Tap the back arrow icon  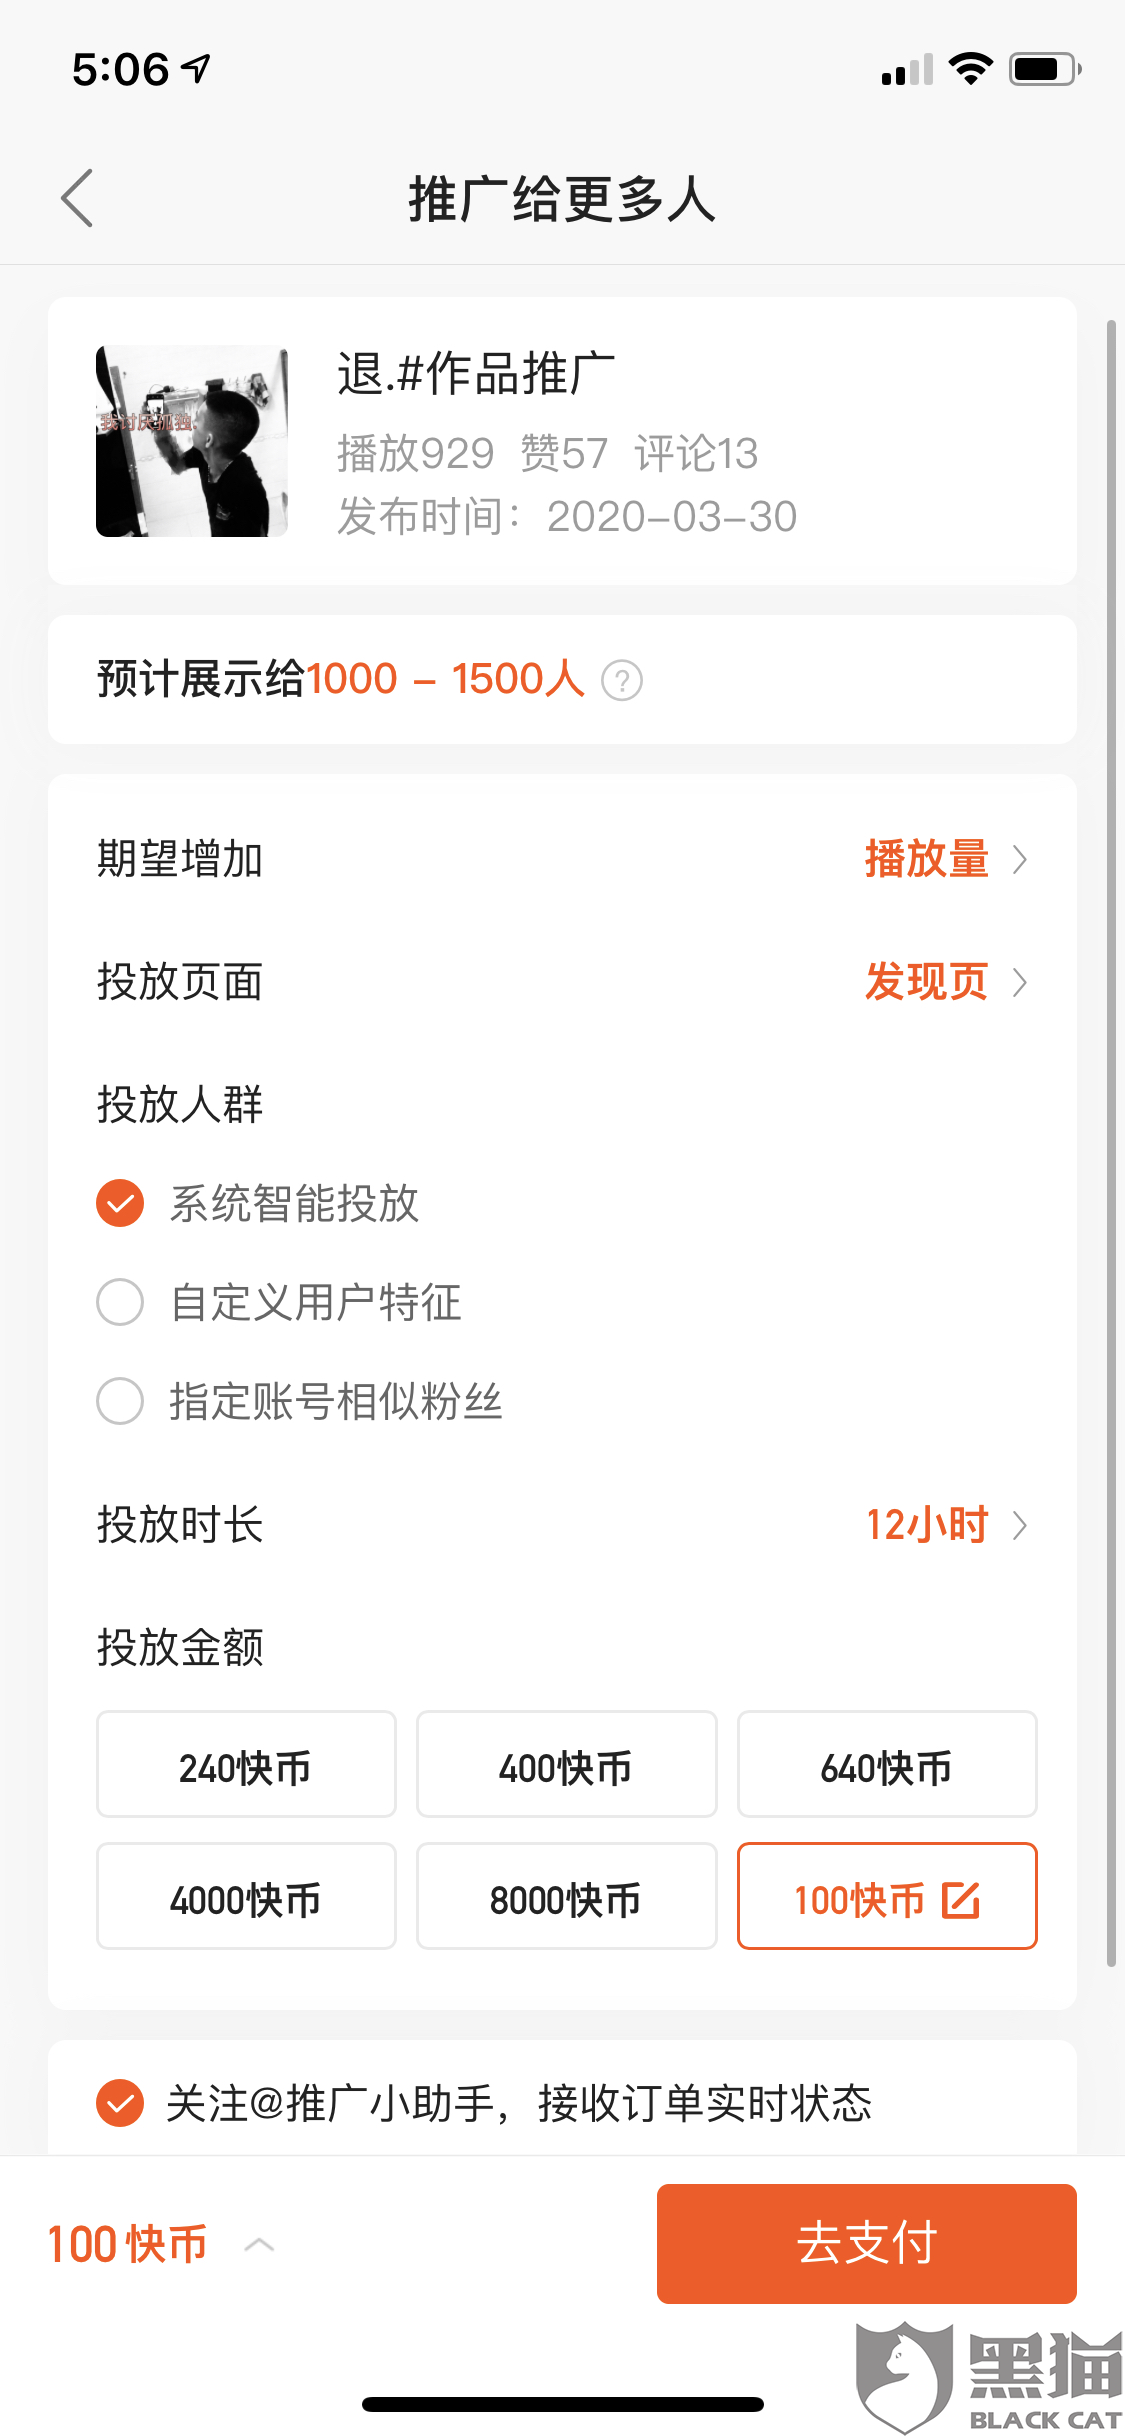tap(77, 198)
